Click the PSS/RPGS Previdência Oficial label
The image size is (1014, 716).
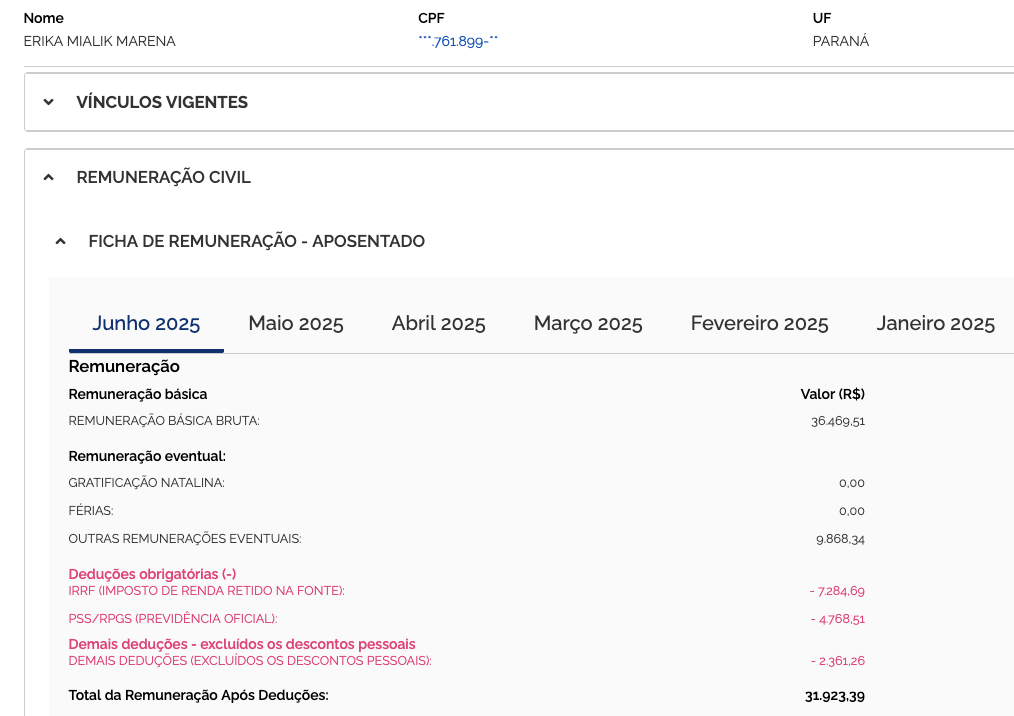point(172,619)
